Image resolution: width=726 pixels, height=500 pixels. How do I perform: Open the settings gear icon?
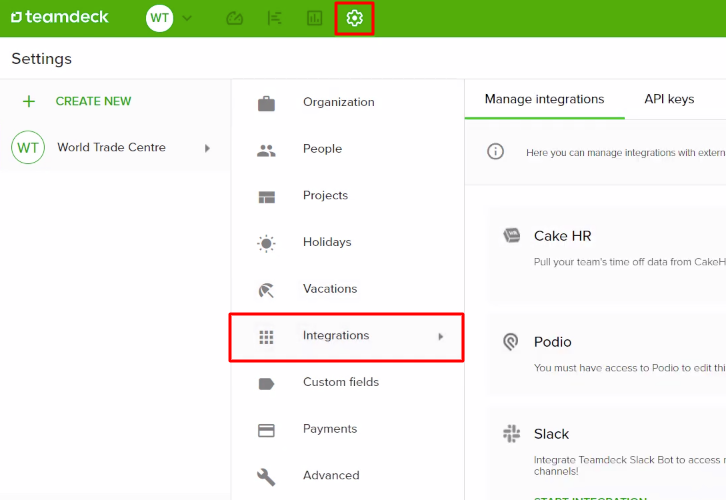coord(355,19)
